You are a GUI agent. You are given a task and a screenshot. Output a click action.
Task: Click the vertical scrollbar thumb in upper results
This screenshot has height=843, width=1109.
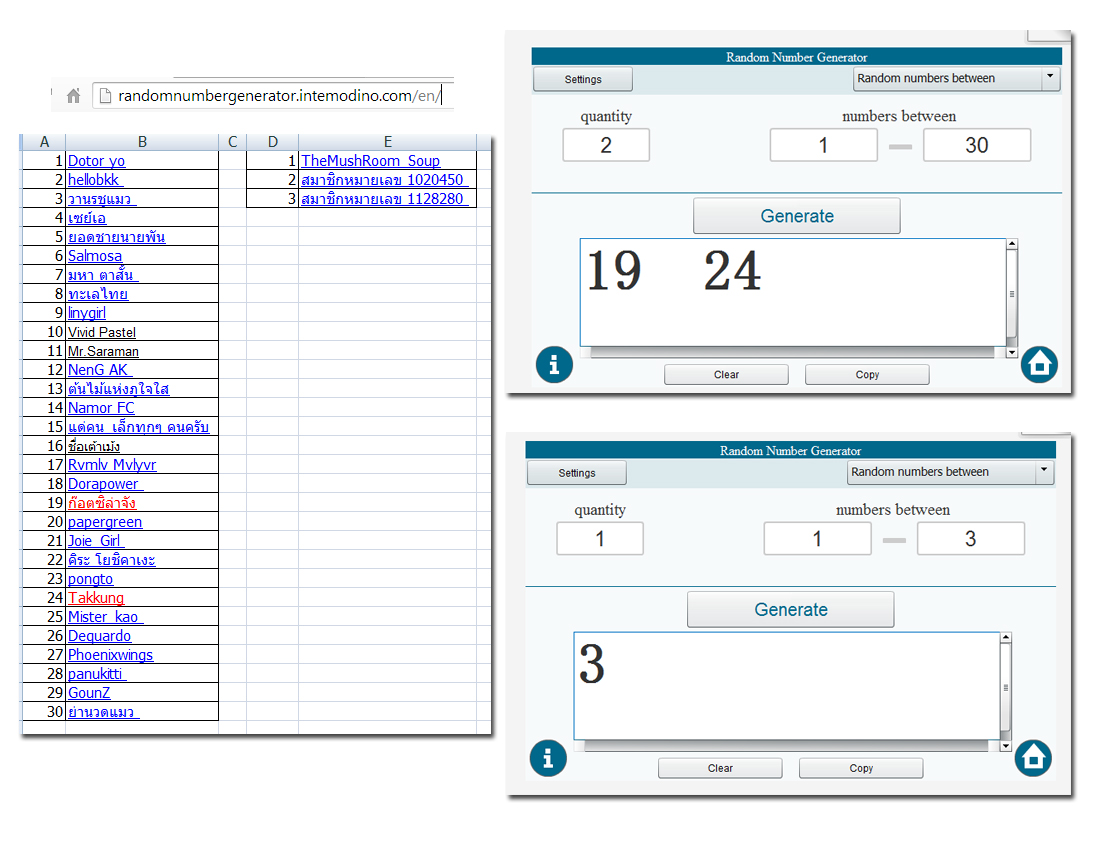click(x=1012, y=293)
